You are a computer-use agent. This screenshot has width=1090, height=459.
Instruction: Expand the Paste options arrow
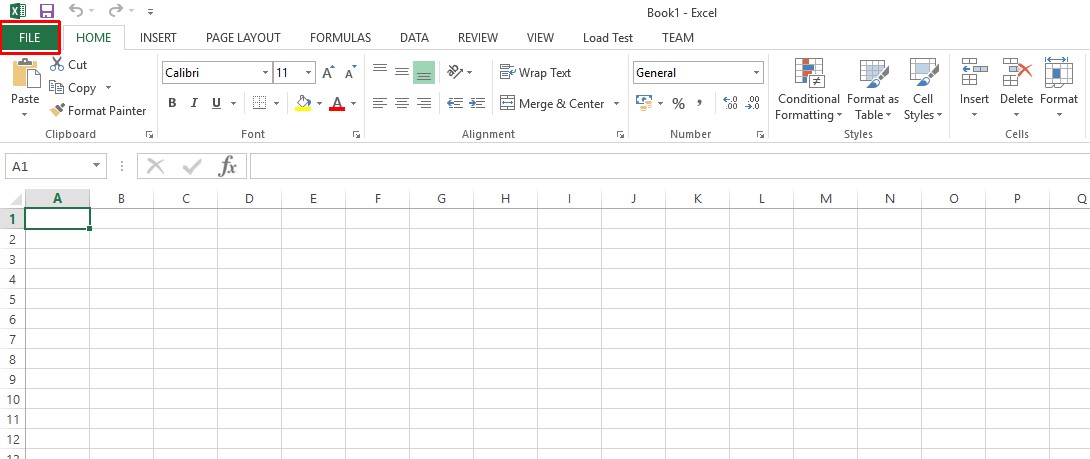[25, 114]
